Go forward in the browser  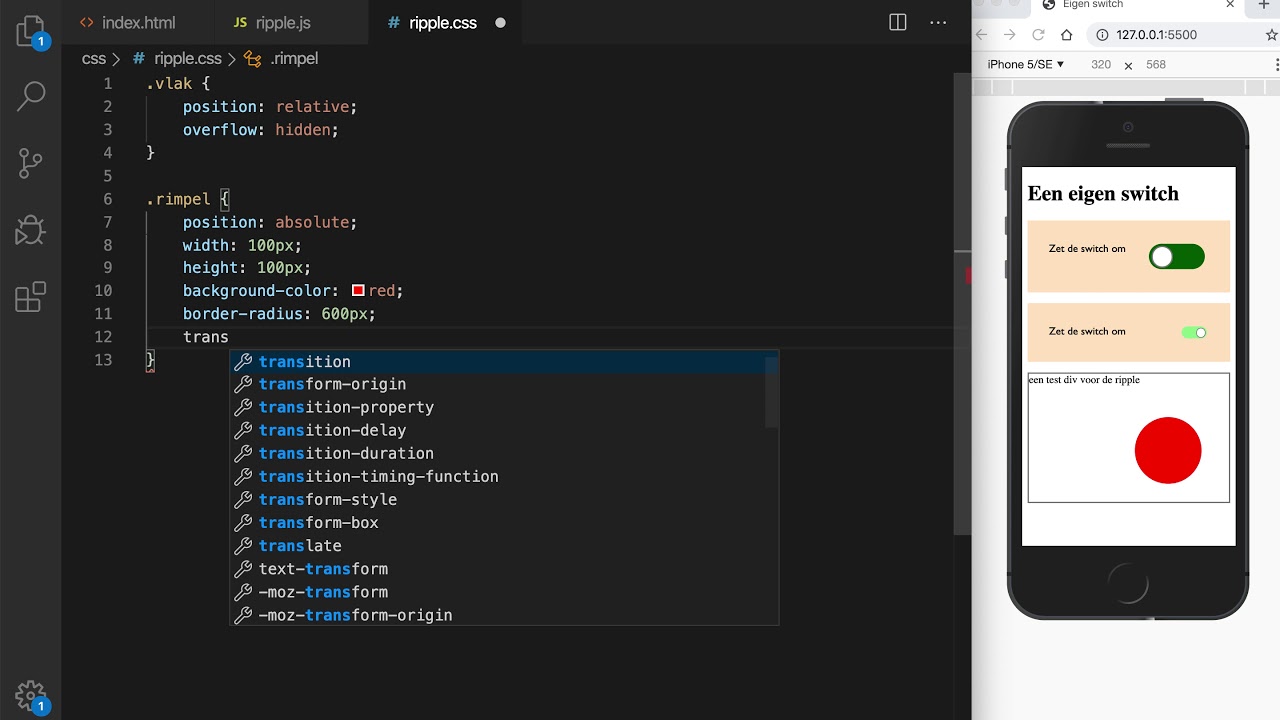(x=1009, y=34)
